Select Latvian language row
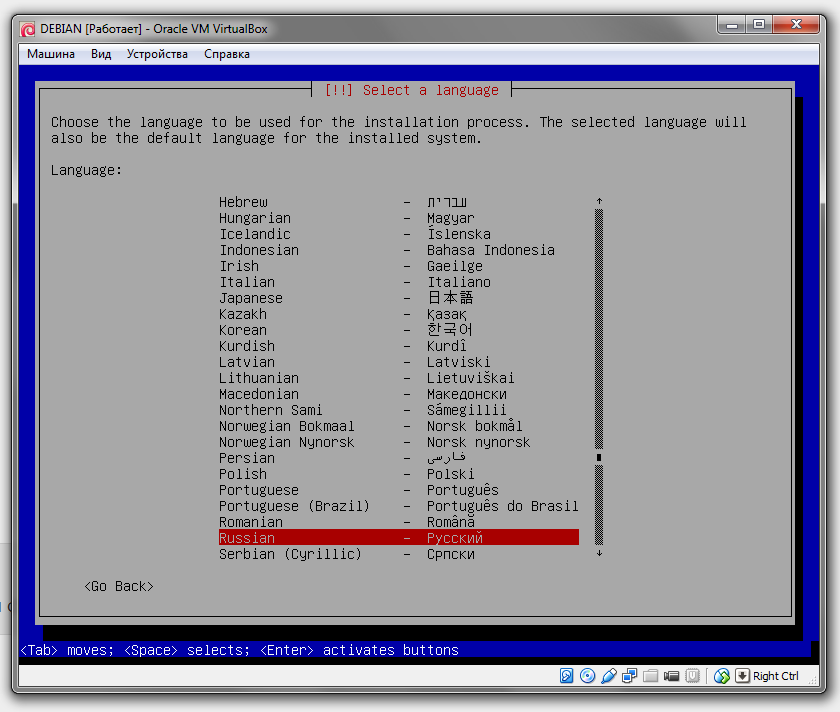 click(x=399, y=362)
